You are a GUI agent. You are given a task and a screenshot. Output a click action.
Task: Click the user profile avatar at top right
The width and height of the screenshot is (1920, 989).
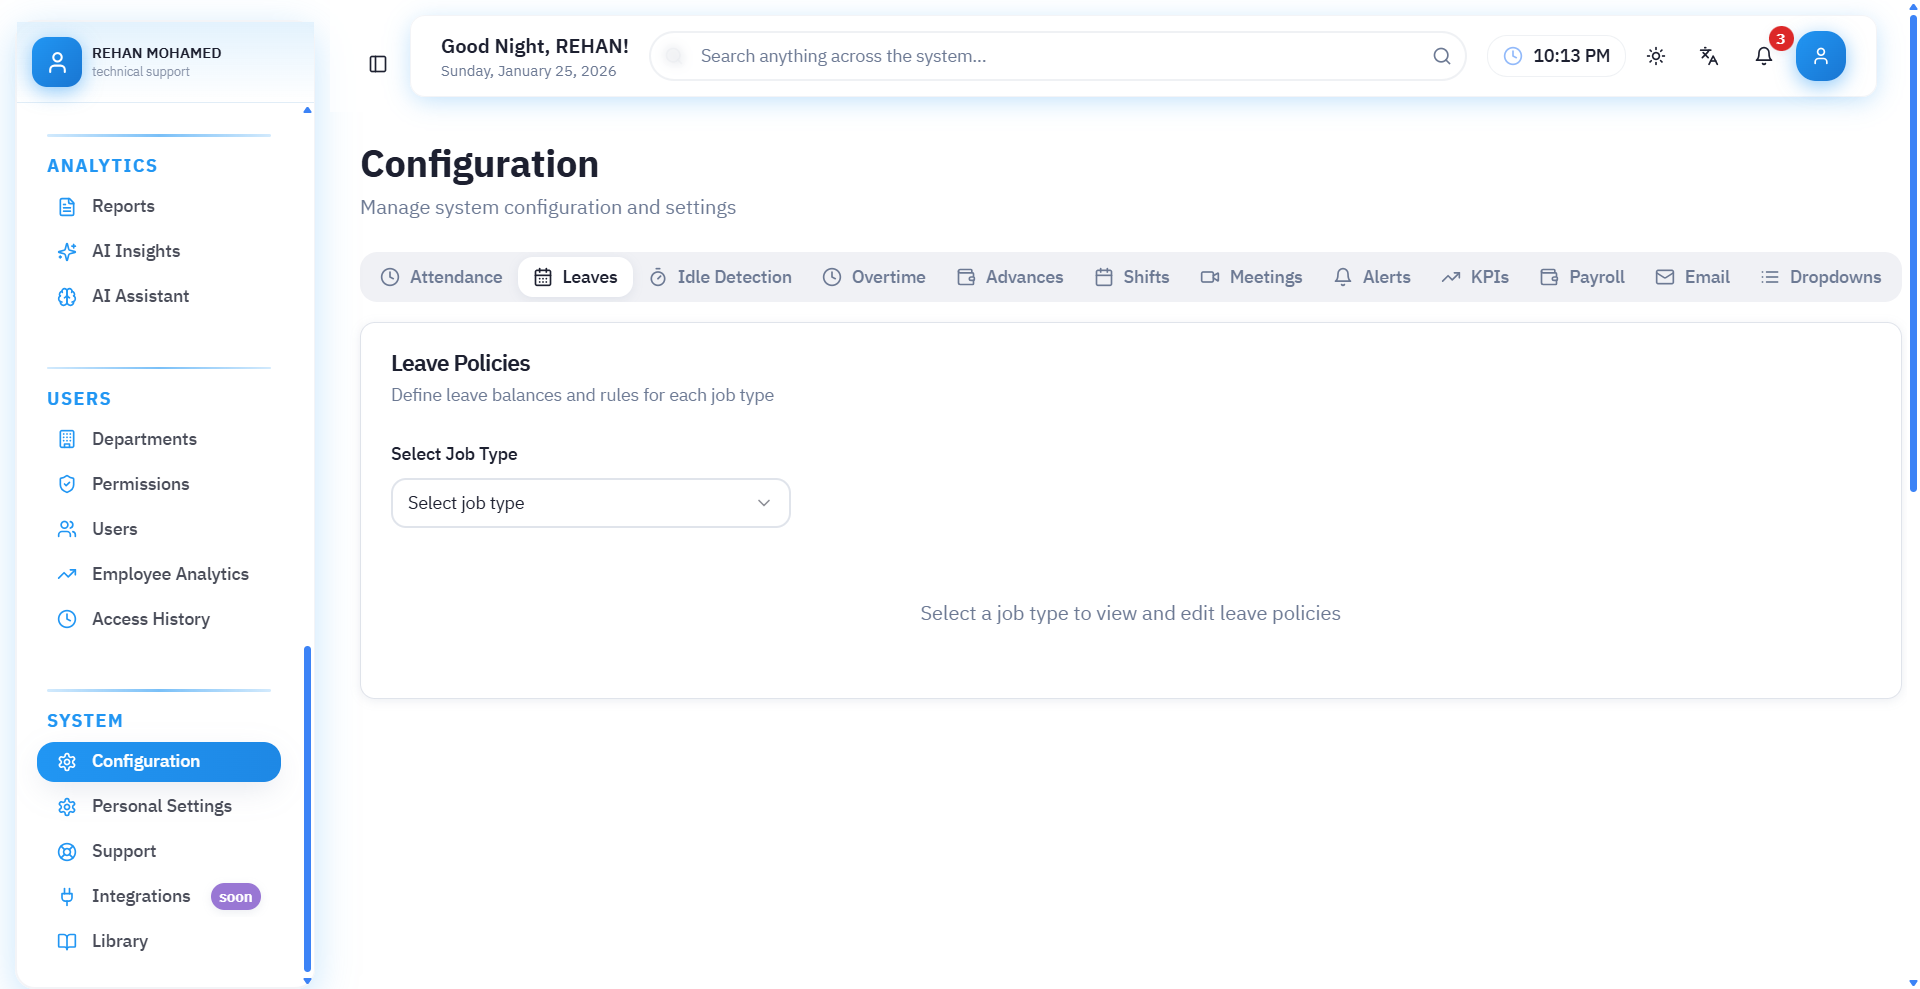pyautogui.click(x=1820, y=56)
